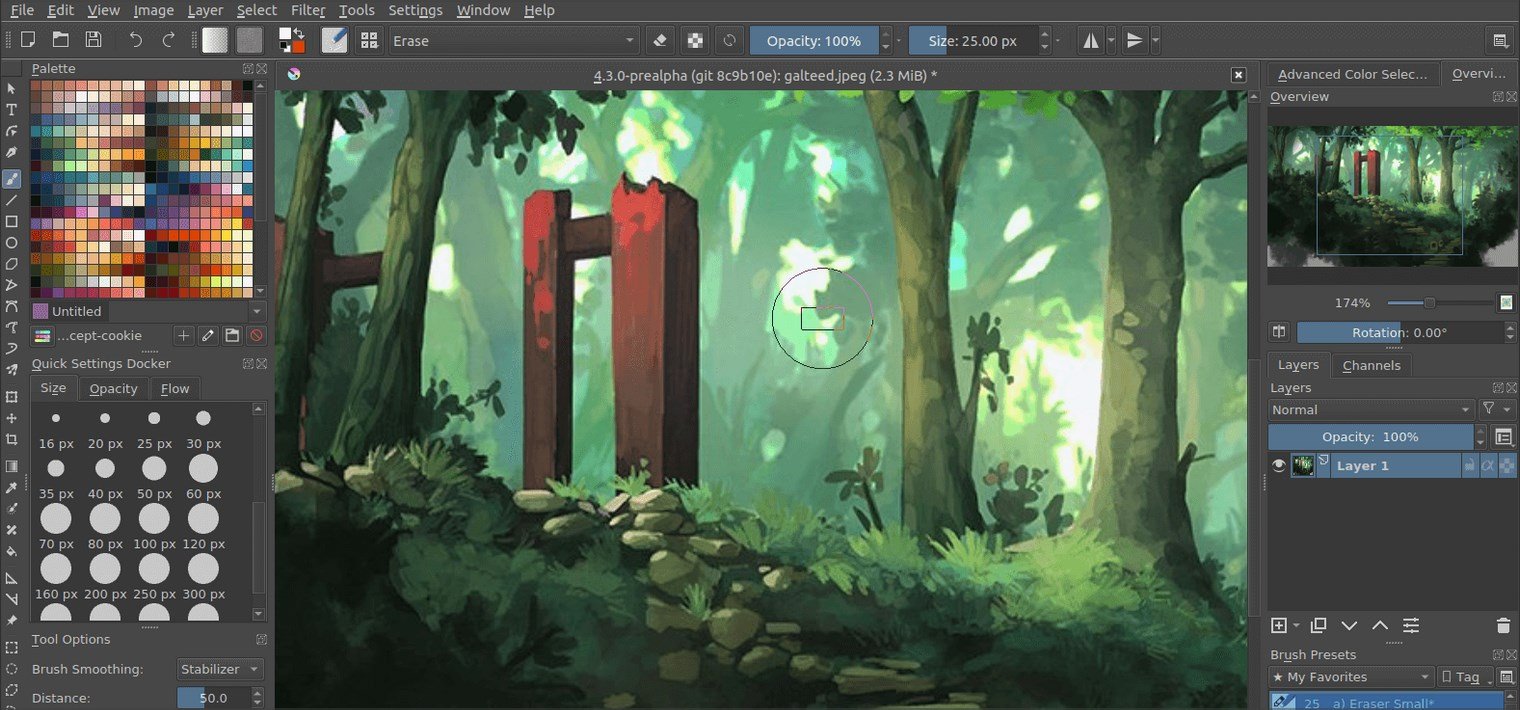
Task: Switch to the Opacity tab in Quick Settings
Action: pos(113,388)
